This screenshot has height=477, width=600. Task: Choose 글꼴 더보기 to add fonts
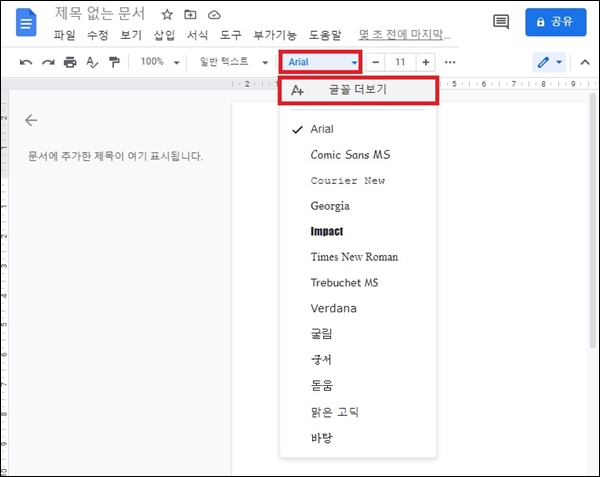[x=358, y=90]
